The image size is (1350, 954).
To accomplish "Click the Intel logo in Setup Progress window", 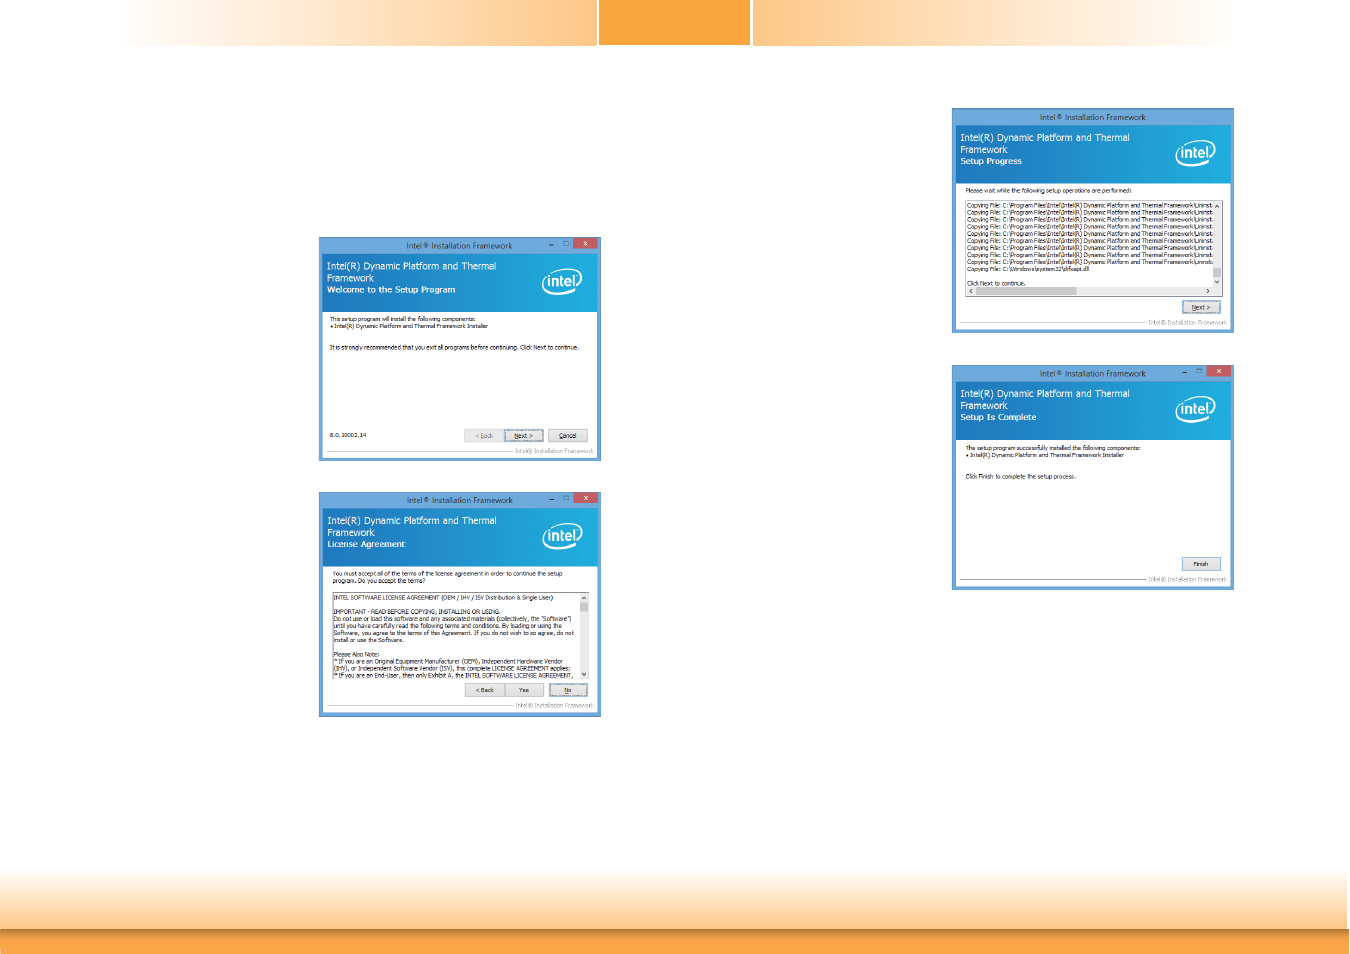I will [1195, 153].
